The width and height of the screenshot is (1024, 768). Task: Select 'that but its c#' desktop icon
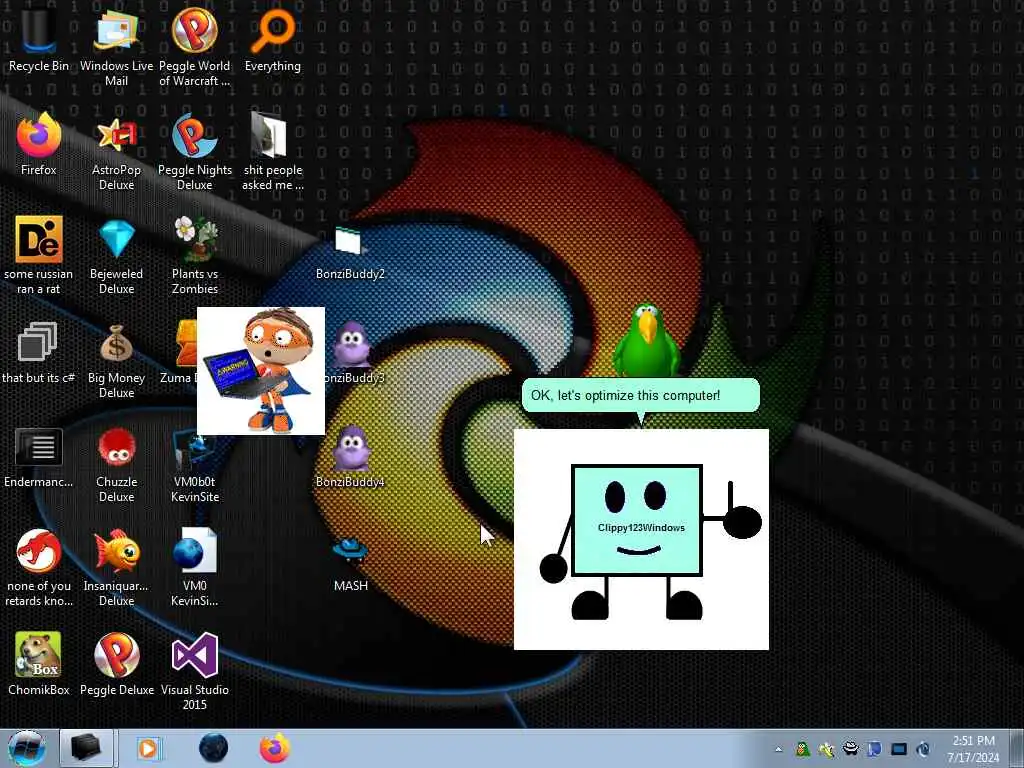38,351
